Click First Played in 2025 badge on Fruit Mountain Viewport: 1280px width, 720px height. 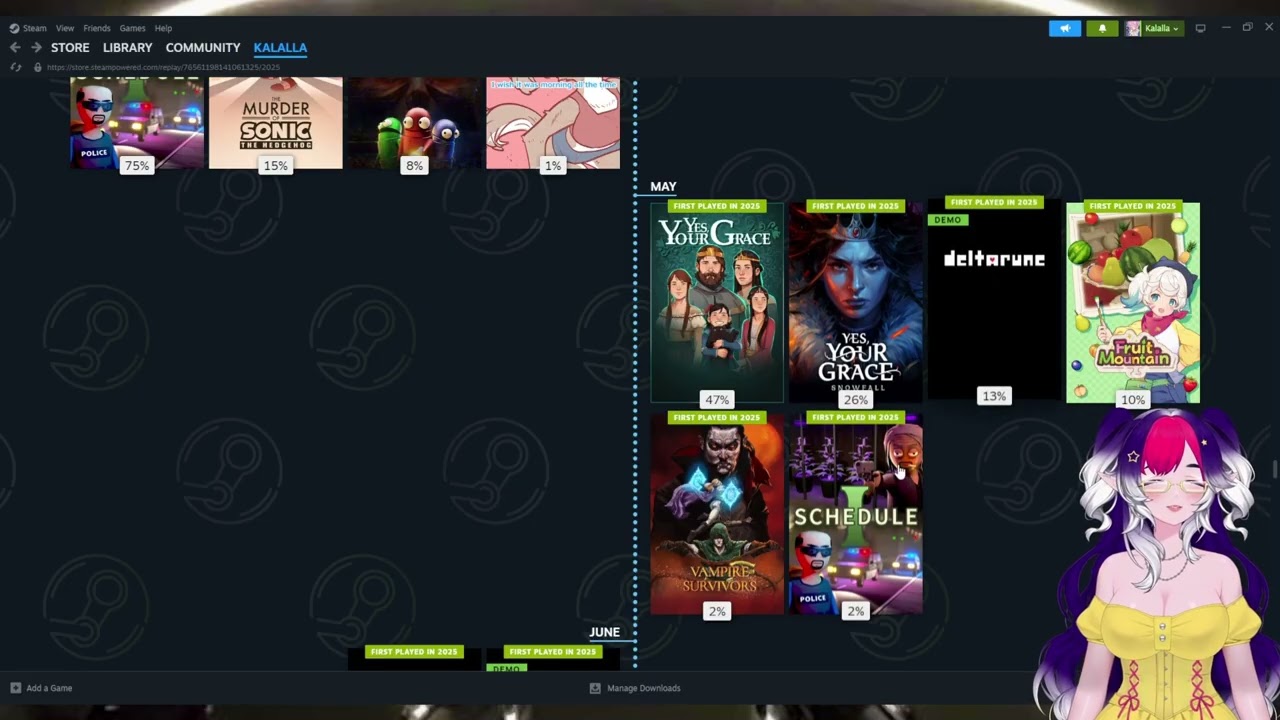1133,206
